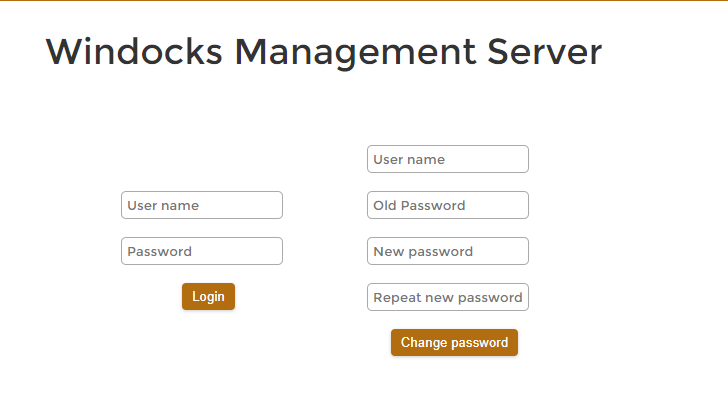Image resolution: width=728 pixels, height=416 pixels.
Task: Activate the New password text input
Action: (448, 251)
